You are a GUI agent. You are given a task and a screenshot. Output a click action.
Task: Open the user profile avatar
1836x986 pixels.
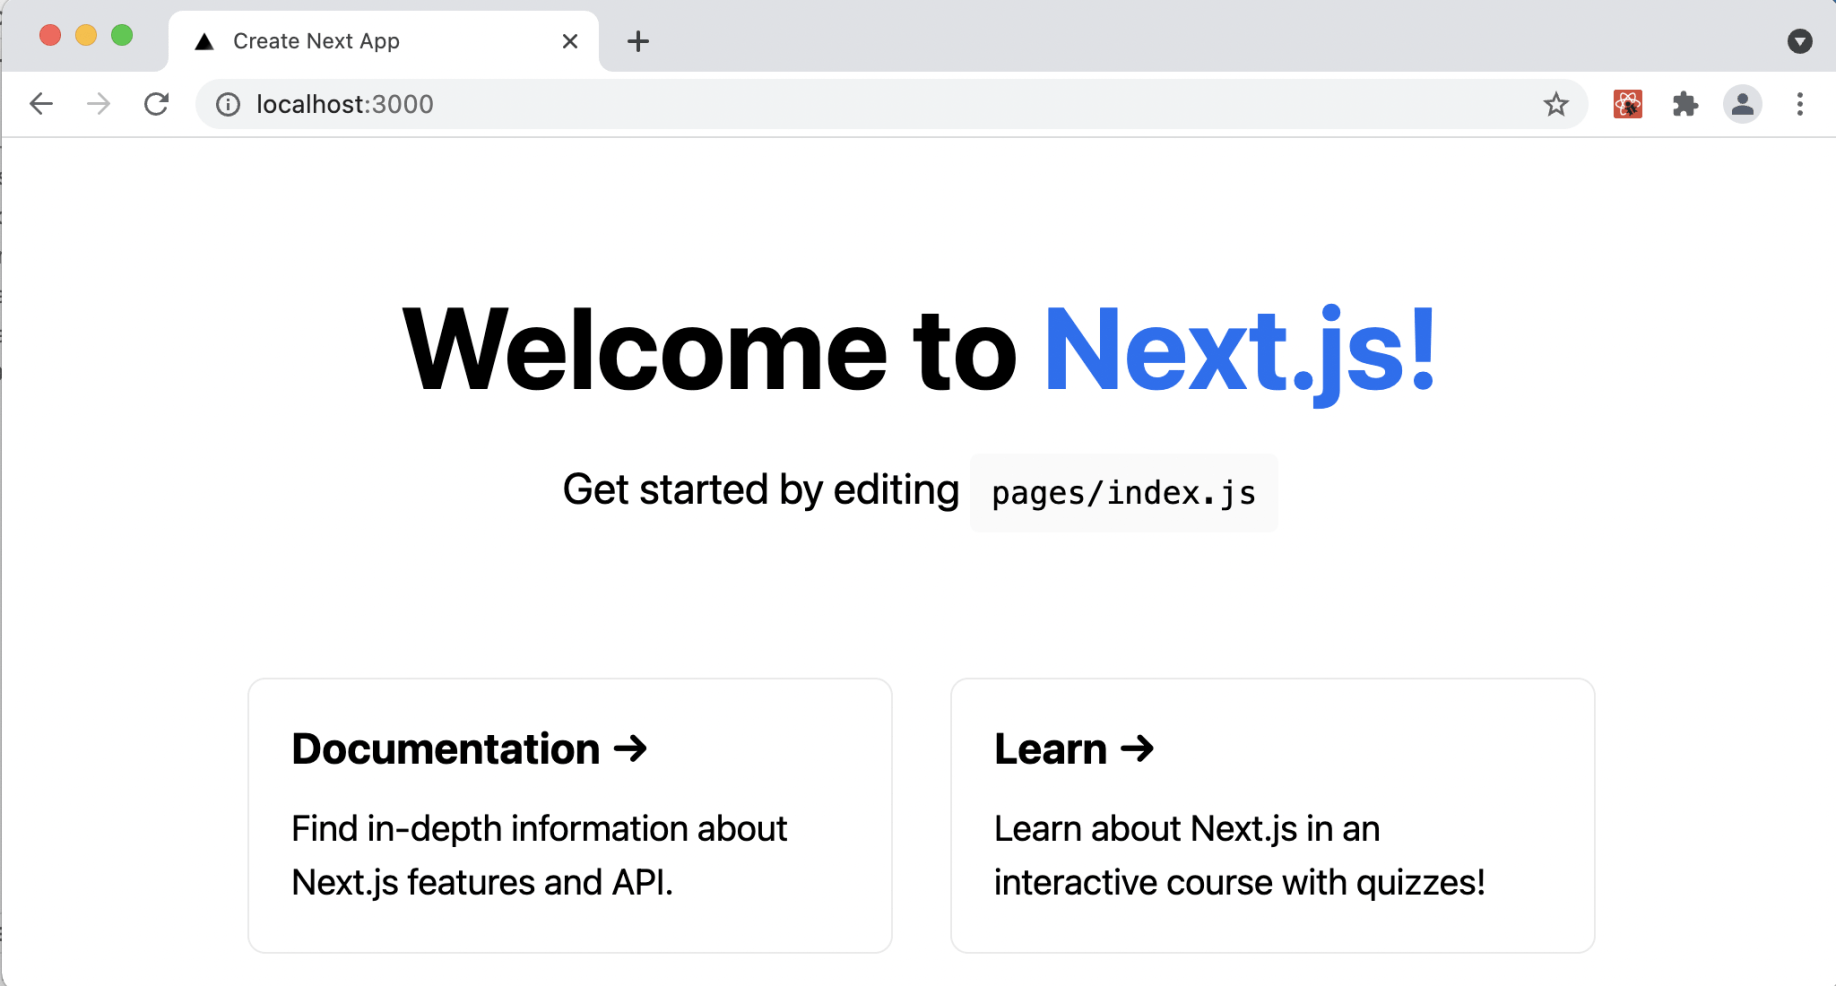[x=1742, y=104]
